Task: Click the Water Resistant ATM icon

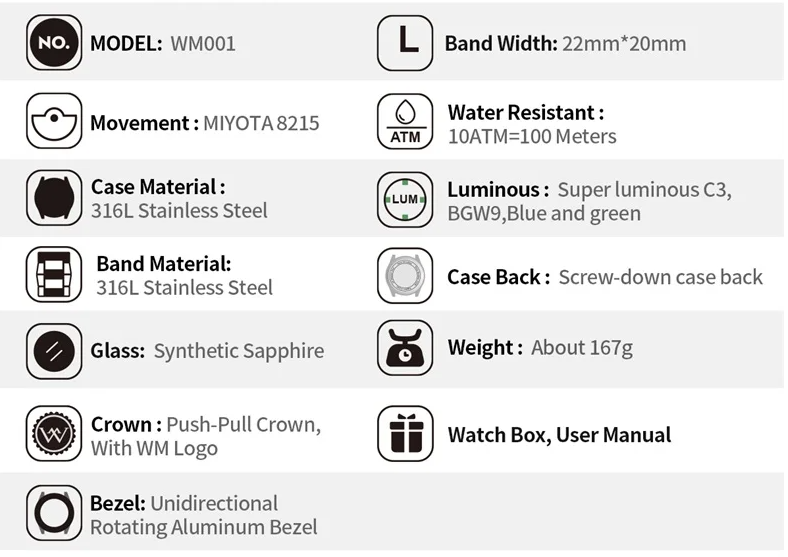Action: (405, 122)
